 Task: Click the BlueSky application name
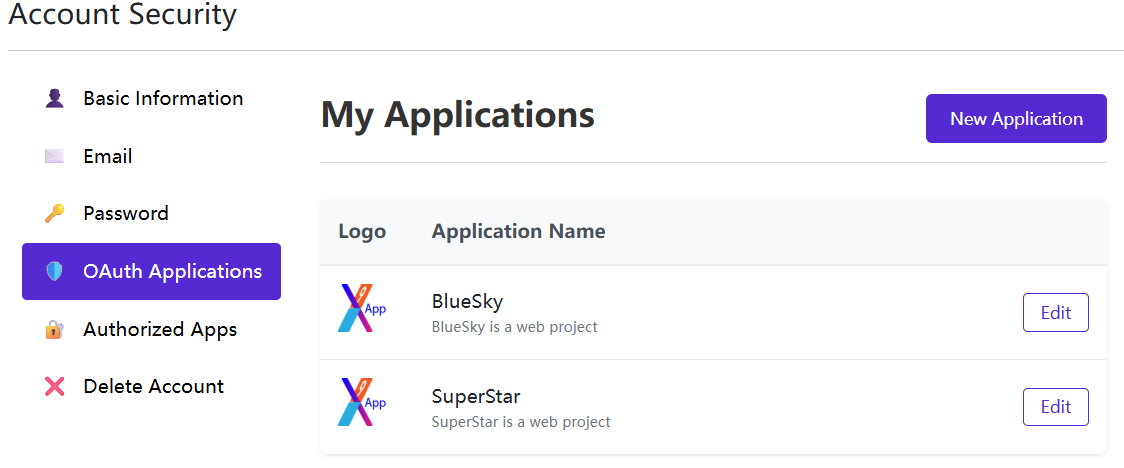(x=467, y=302)
